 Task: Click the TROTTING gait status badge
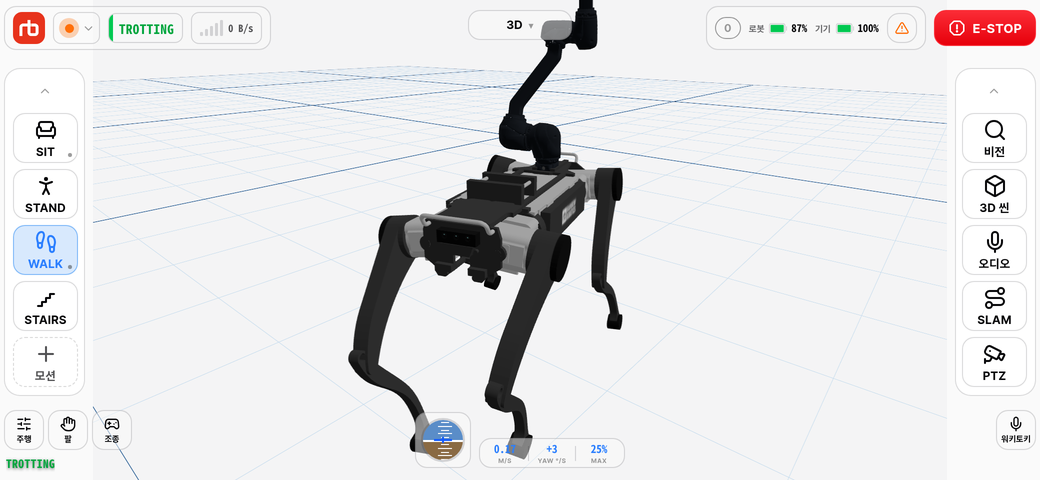pyautogui.click(x=146, y=29)
